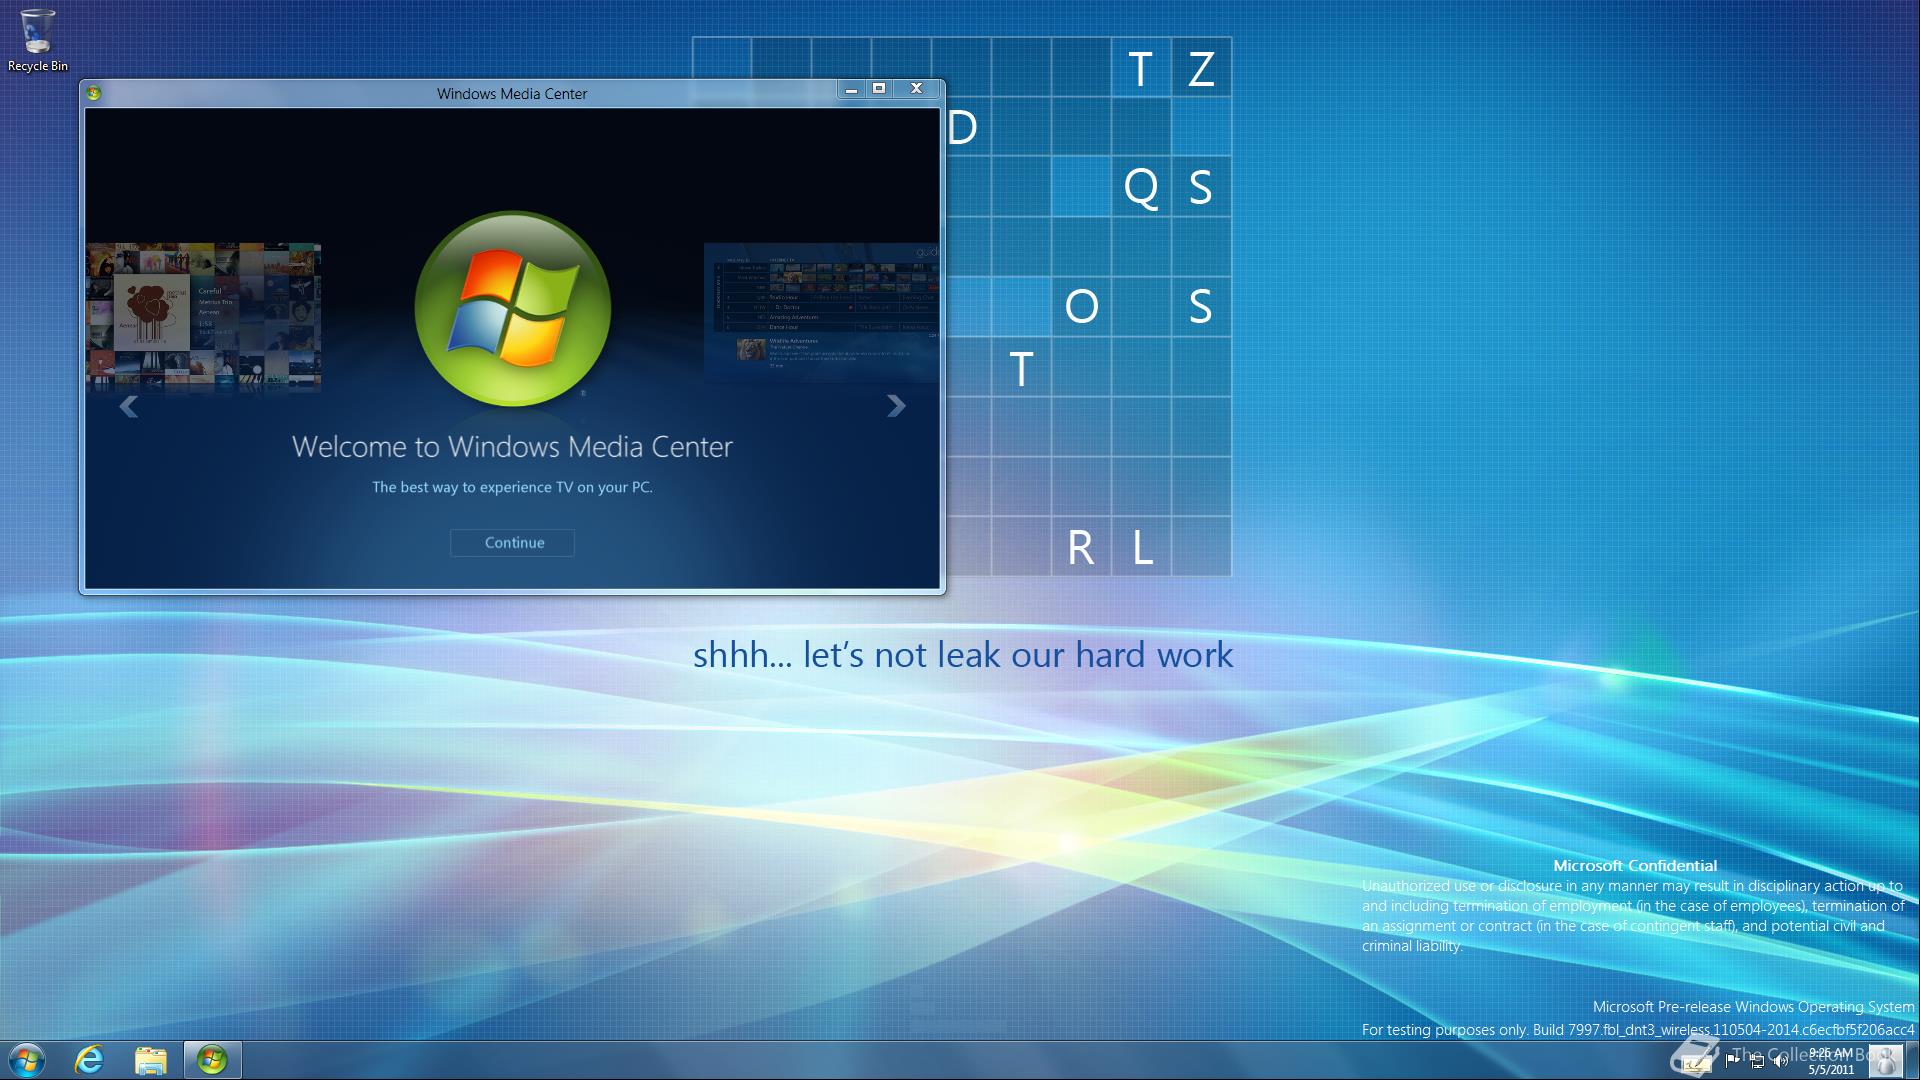This screenshot has width=1920, height=1080.
Task: Open the volume speaker tray icon
Action: [x=1781, y=1061]
